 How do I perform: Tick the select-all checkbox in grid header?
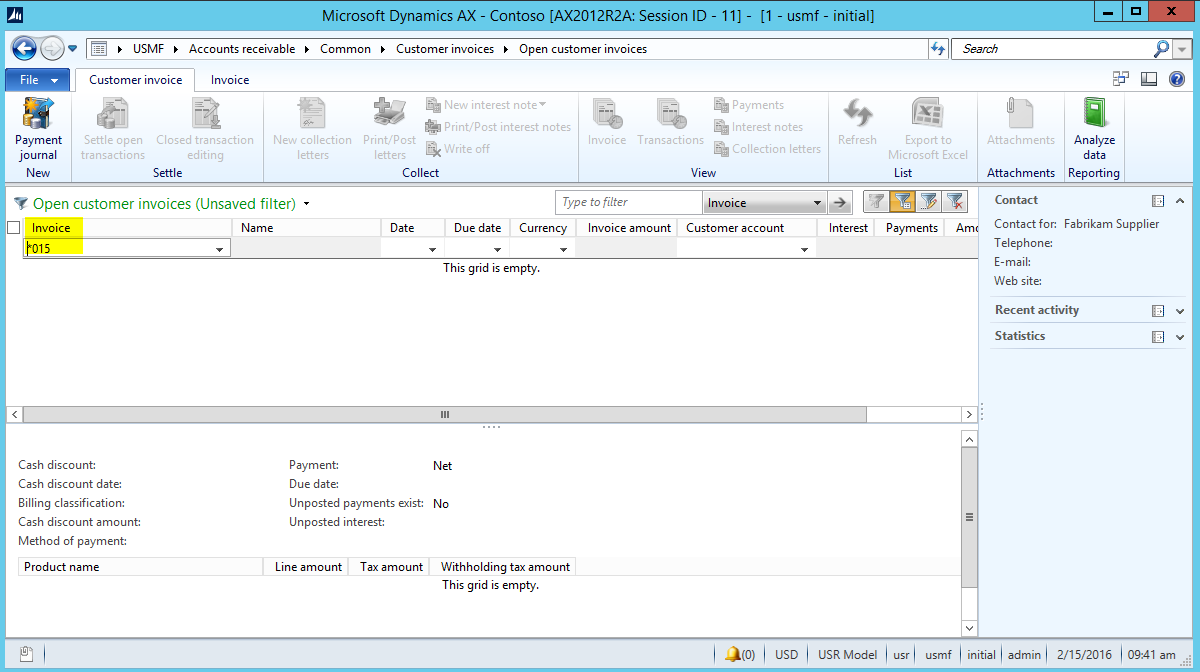click(14, 228)
